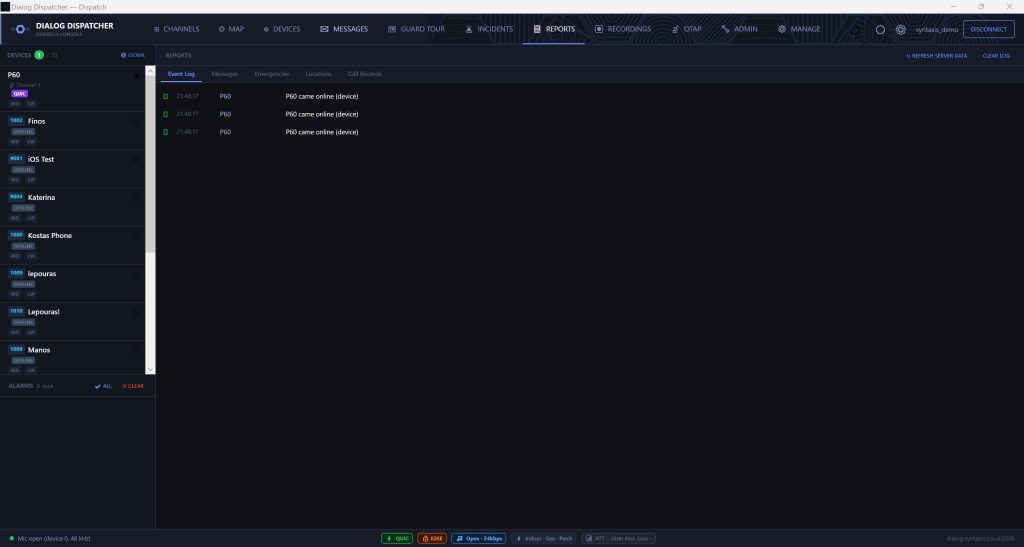The width and height of the screenshot is (1024, 547).
Task: Click the circle status icon in header
Action: [880, 29]
